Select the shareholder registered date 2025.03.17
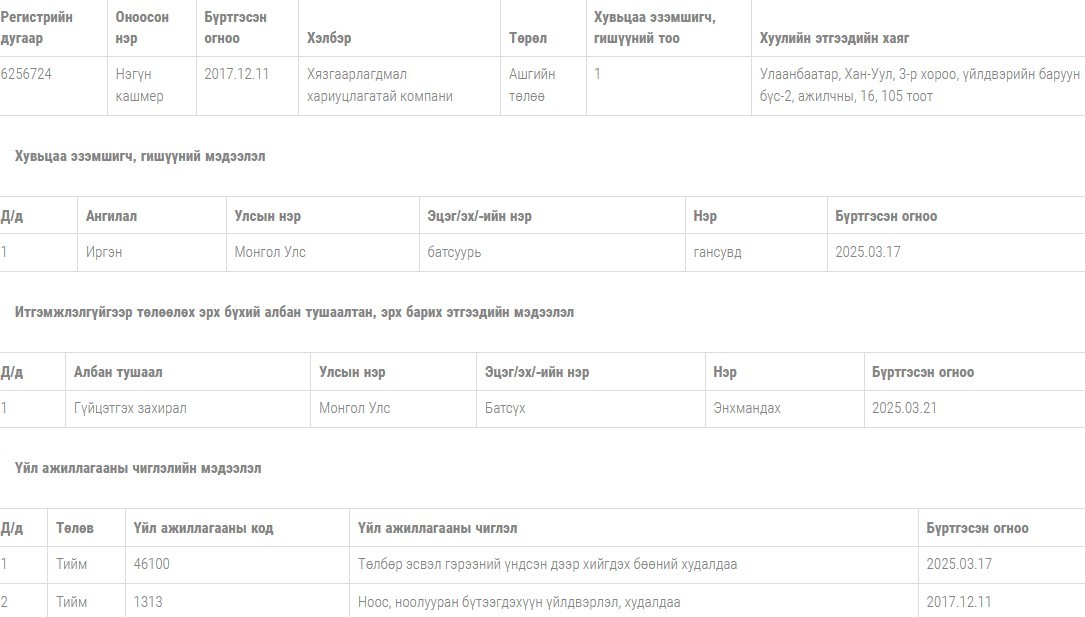 point(868,252)
